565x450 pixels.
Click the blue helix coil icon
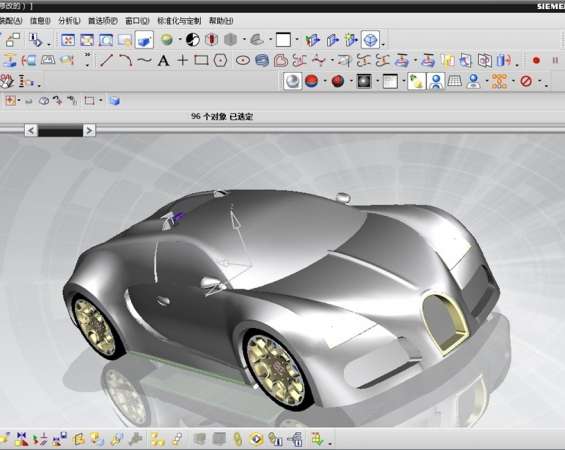pos(262,61)
